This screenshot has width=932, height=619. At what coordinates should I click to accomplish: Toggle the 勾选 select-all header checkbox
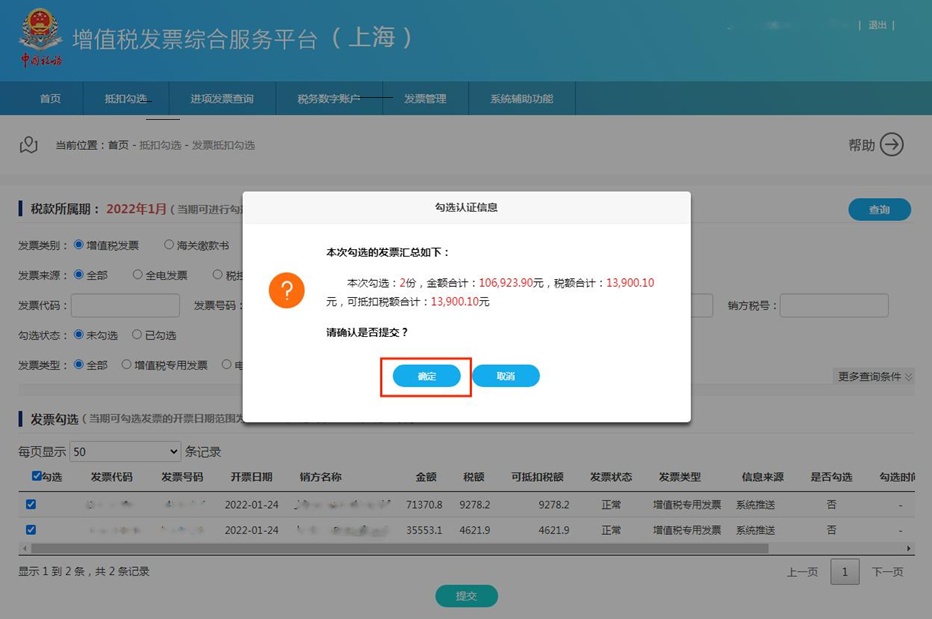(37, 477)
